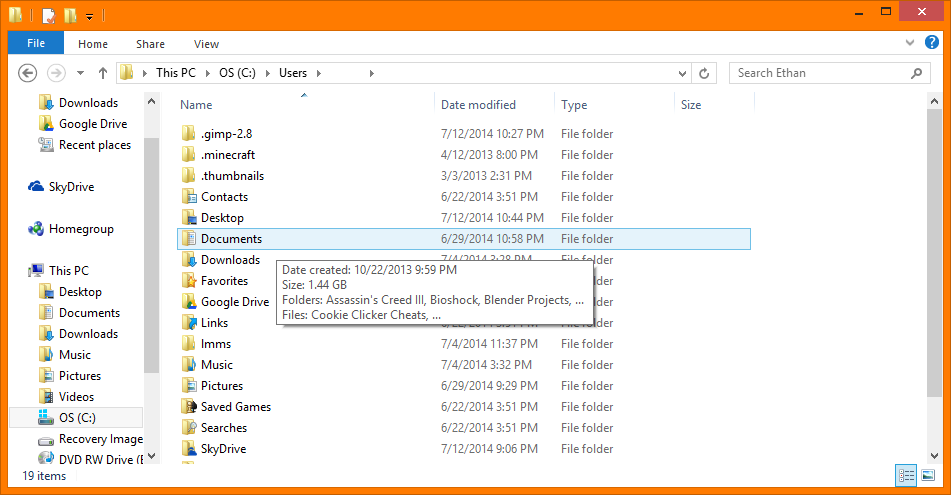Expand the ribbon with the chevron
The width and height of the screenshot is (951, 495).
tap(909, 43)
